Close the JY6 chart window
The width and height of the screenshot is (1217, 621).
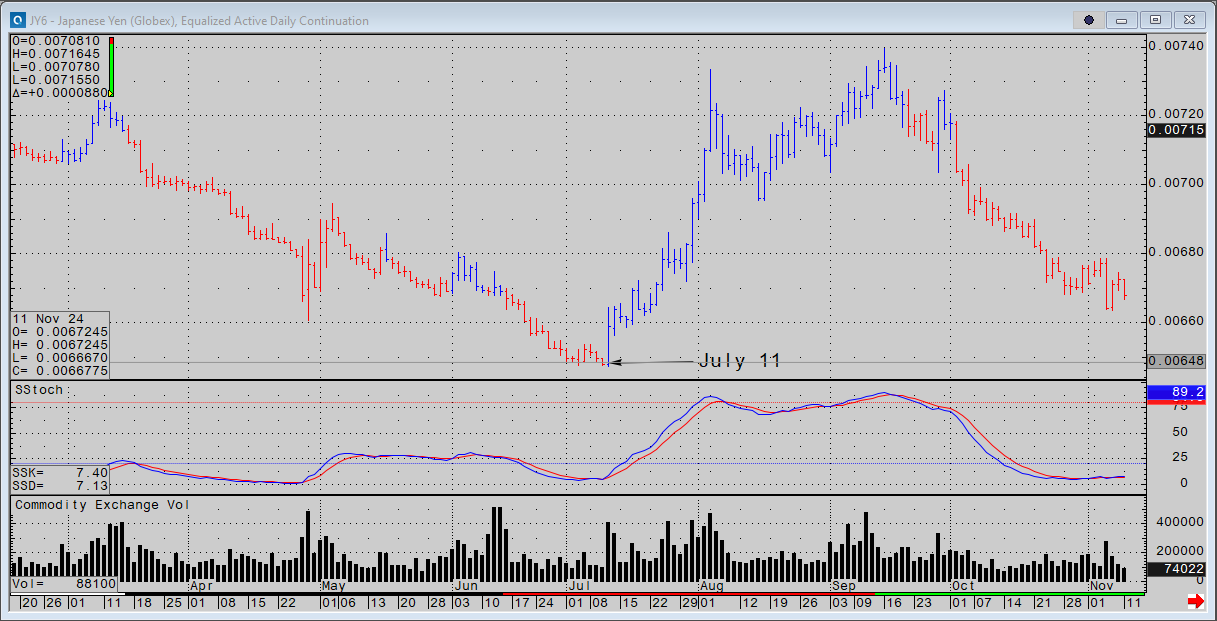point(1188,20)
